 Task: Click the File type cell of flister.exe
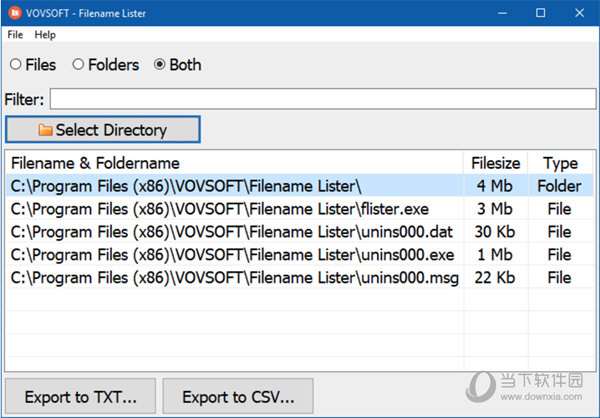click(560, 209)
